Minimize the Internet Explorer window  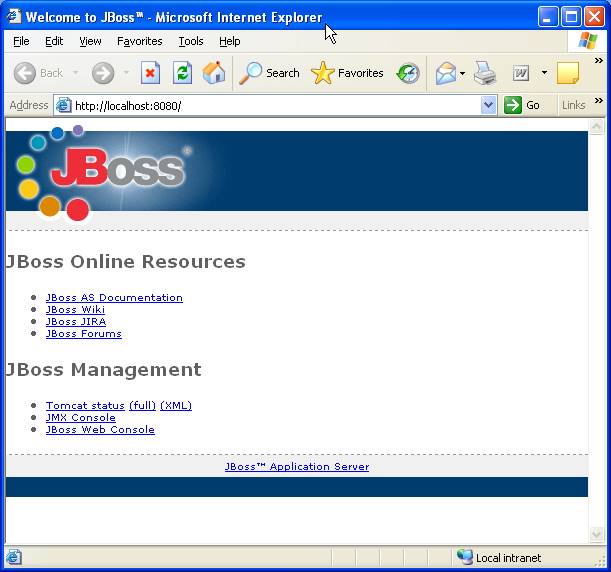[547, 17]
